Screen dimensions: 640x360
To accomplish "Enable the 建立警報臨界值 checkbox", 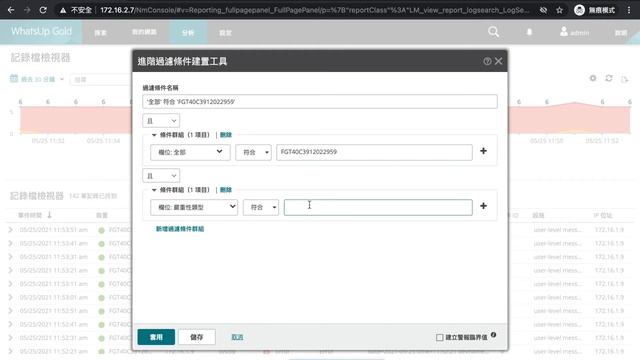I will point(440,338).
